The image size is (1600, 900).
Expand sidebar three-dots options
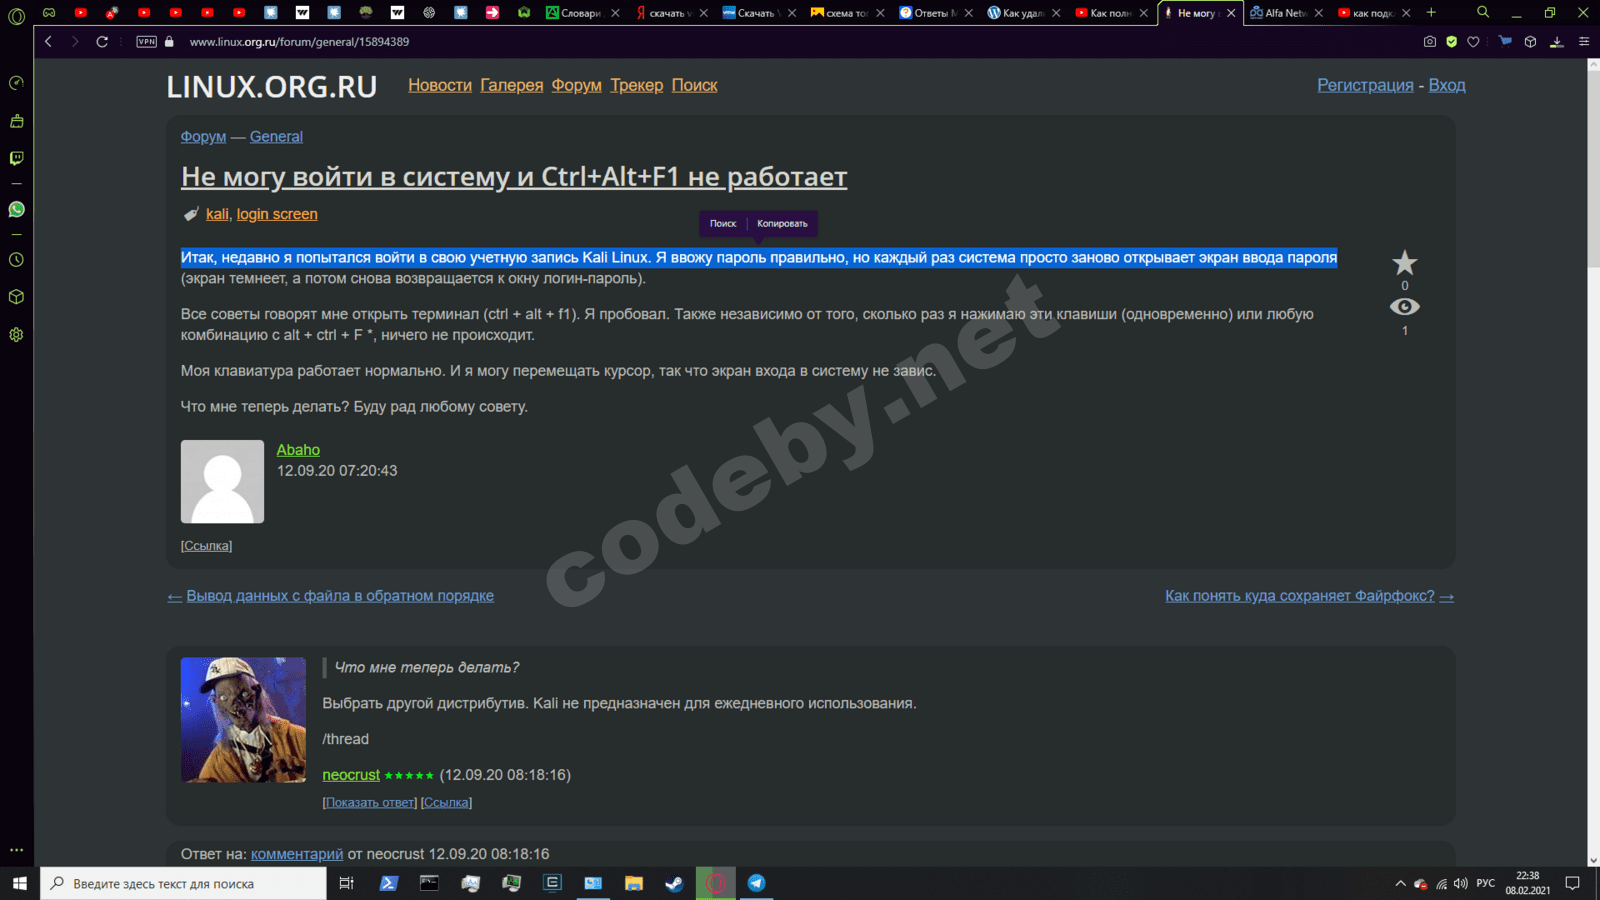point(16,850)
